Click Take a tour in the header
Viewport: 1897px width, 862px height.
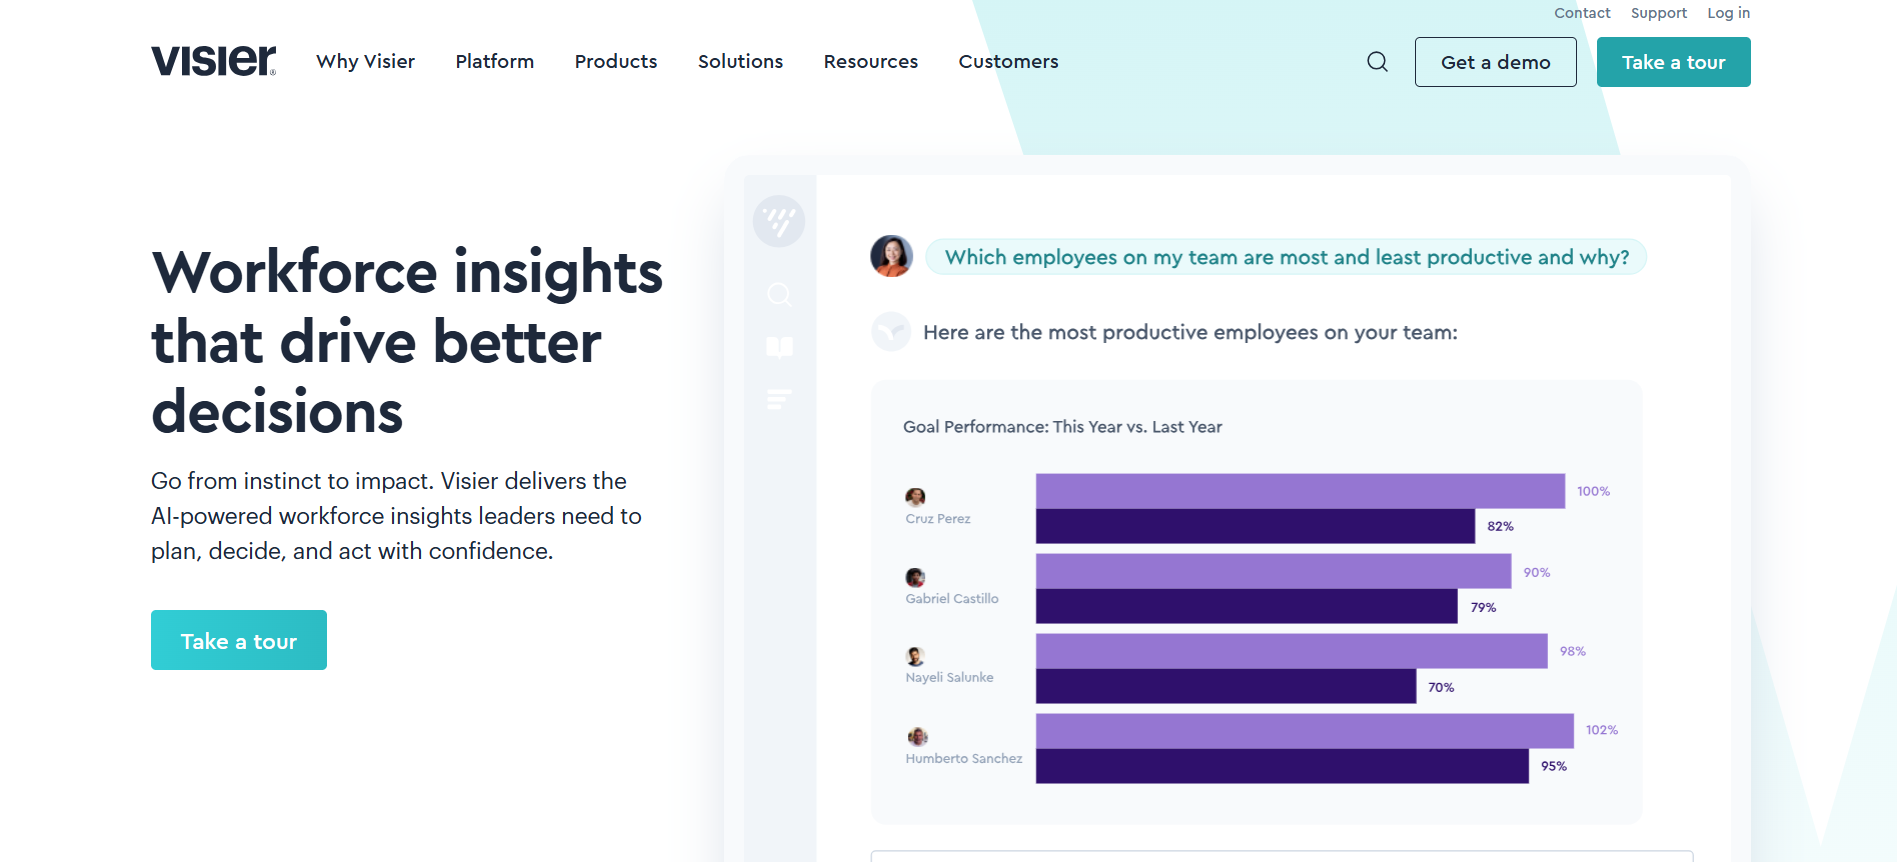[x=1673, y=62]
